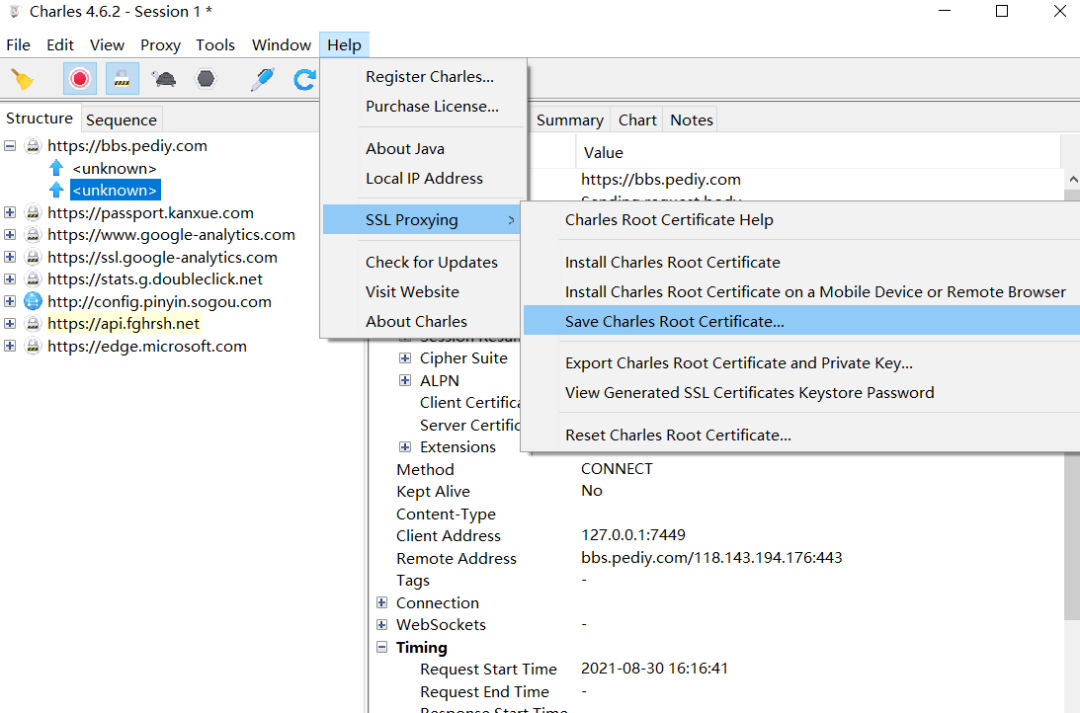
Task: Click the blue Repeat refresh icon
Action: (304, 79)
